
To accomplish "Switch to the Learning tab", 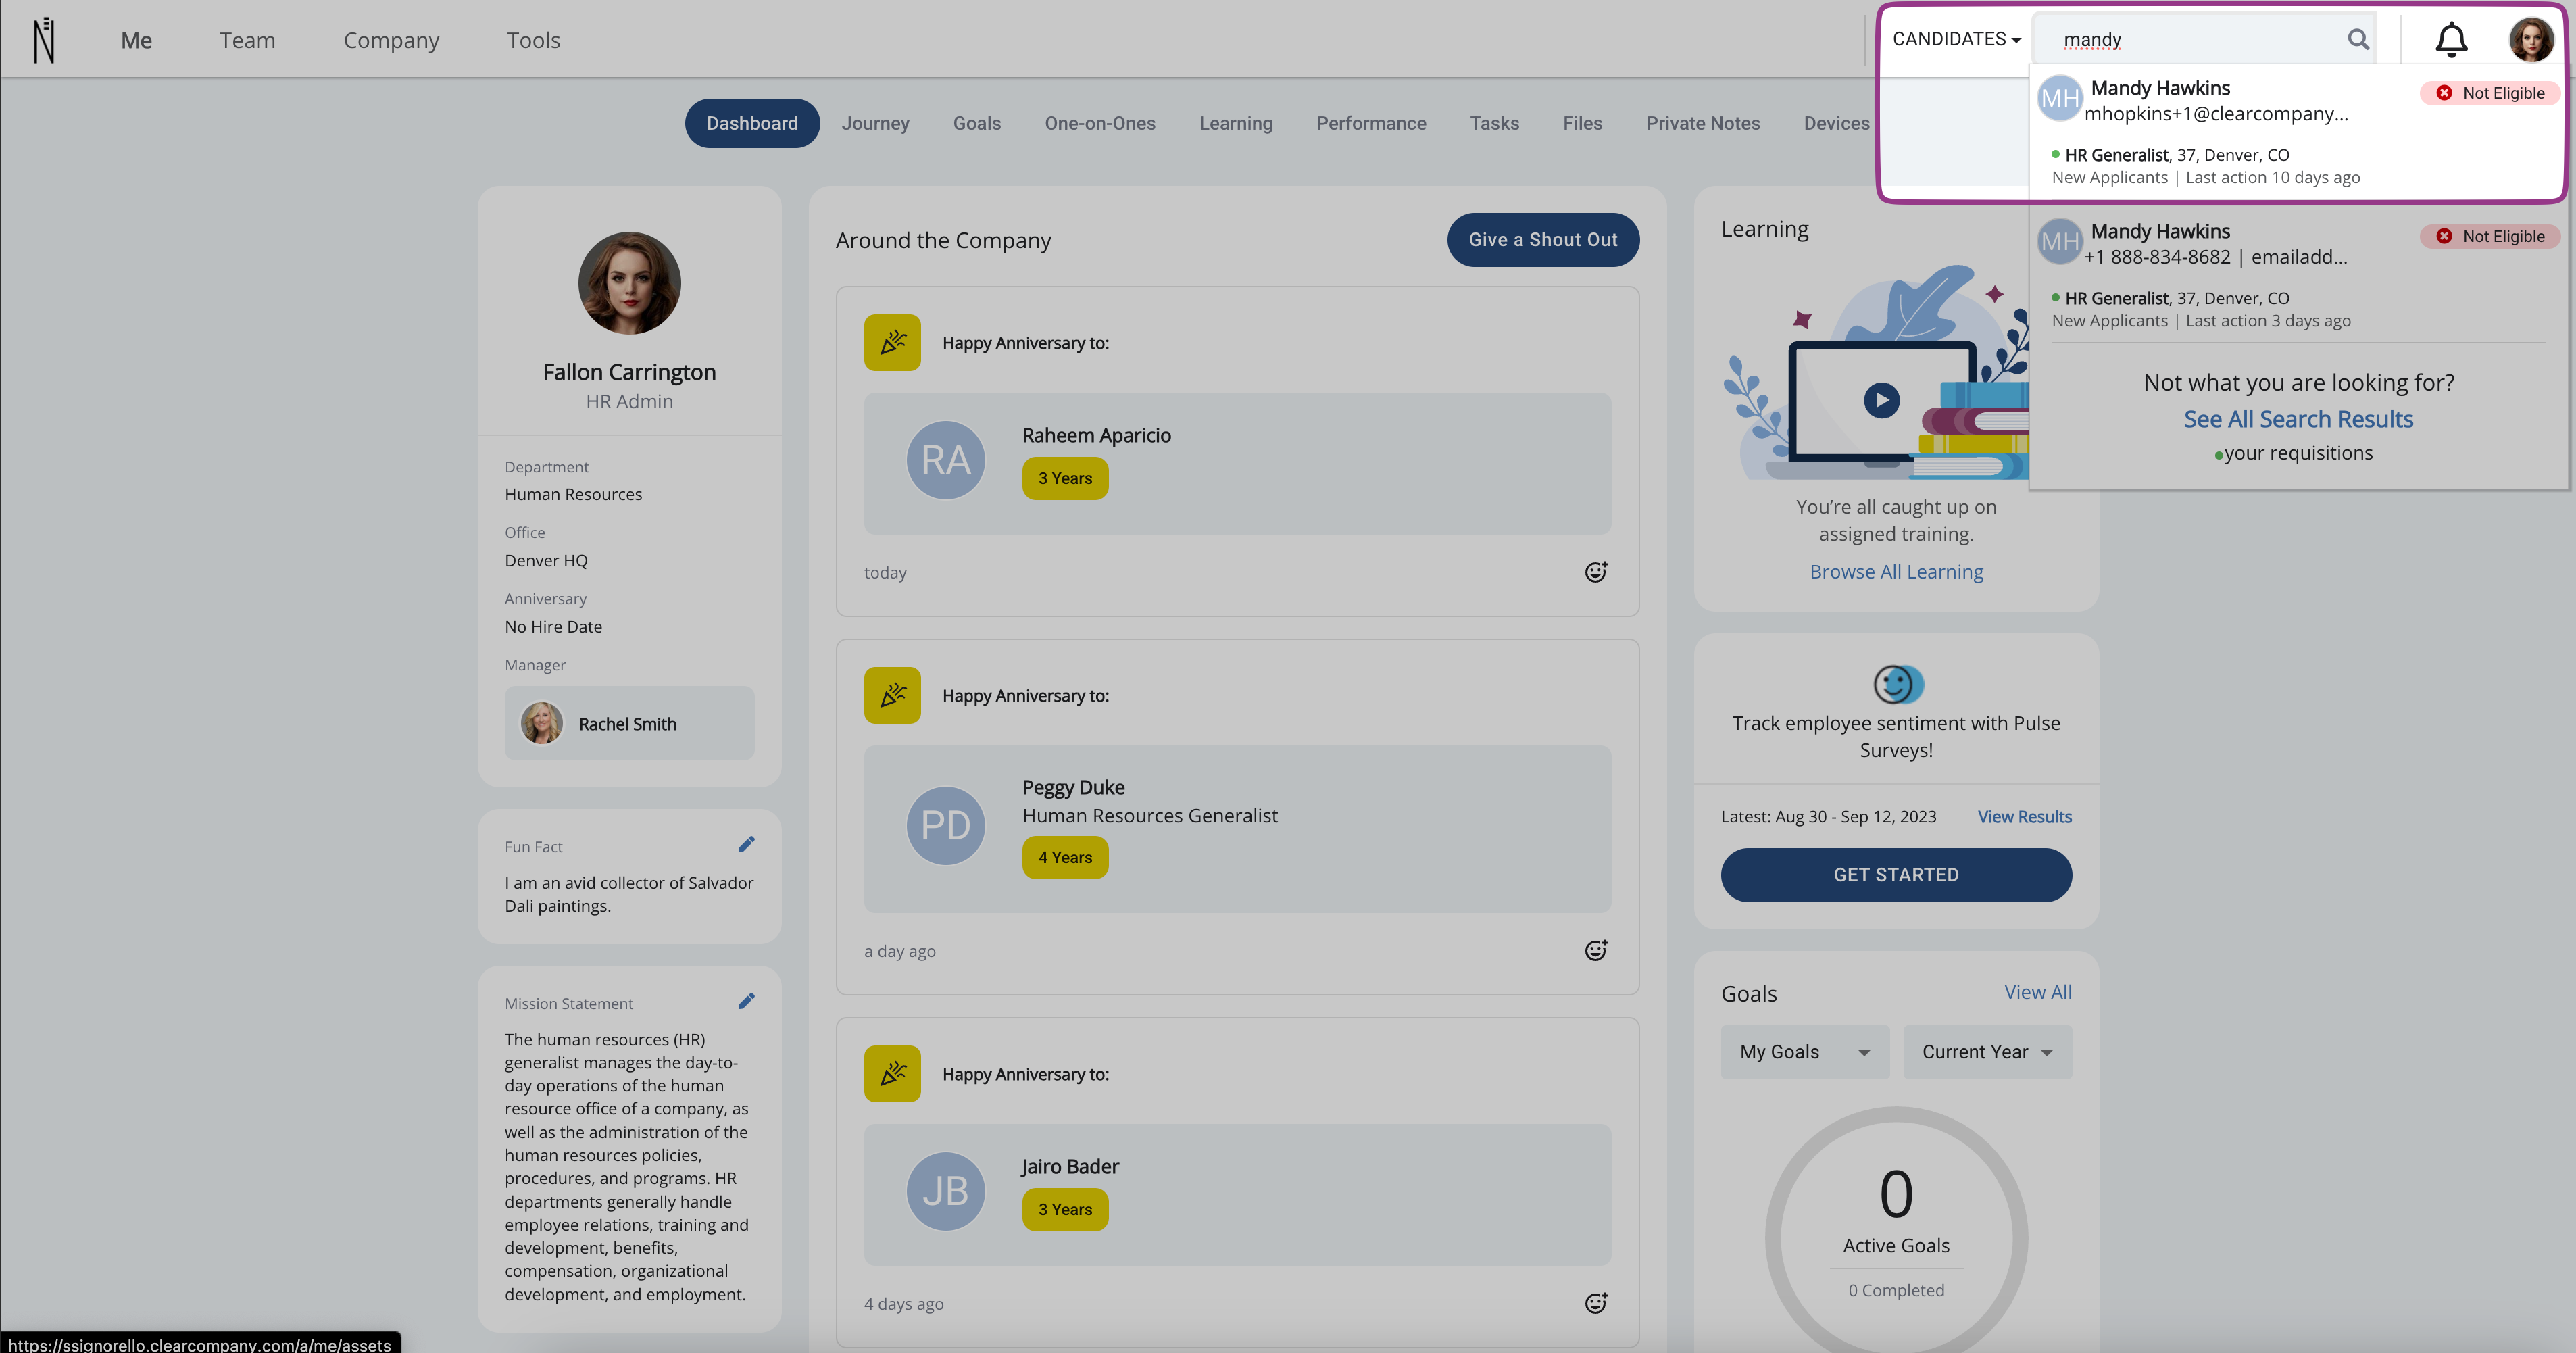I will (x=1236, y=123).
